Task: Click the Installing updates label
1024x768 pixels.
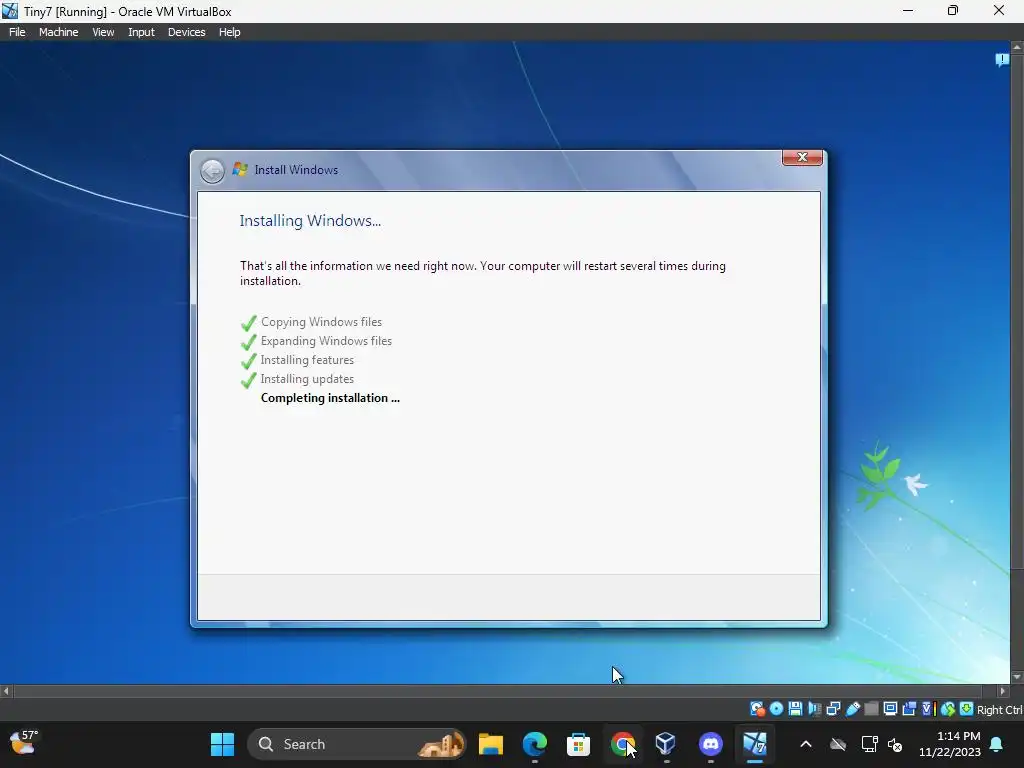Action: click(x=307, y=379)
